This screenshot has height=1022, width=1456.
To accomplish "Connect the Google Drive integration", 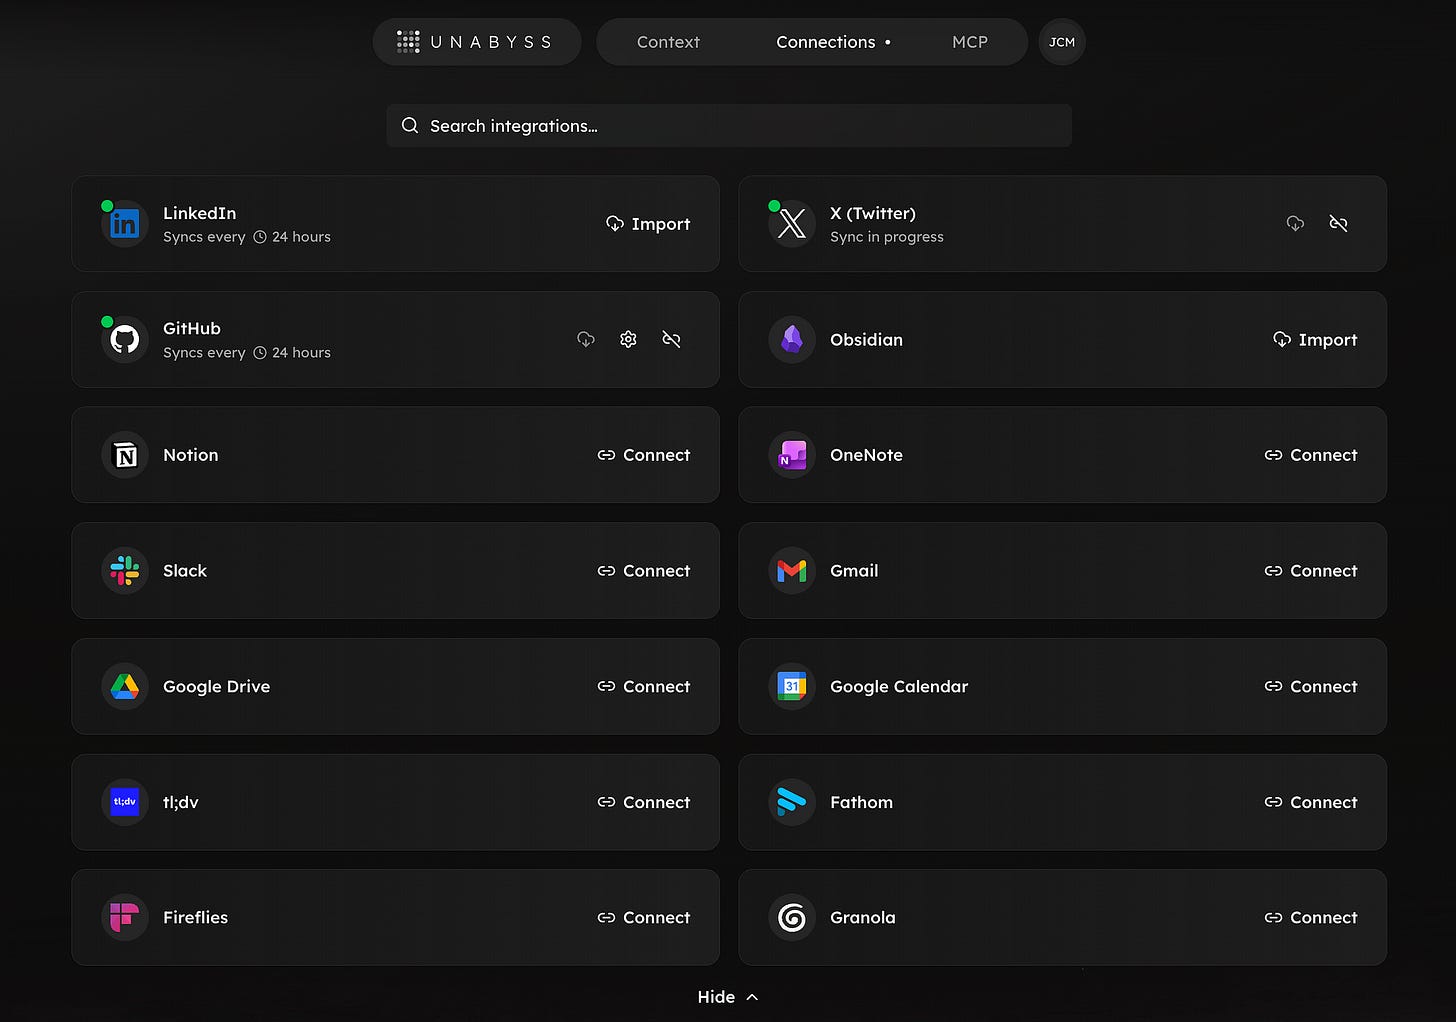I will (x=644, y=687).
